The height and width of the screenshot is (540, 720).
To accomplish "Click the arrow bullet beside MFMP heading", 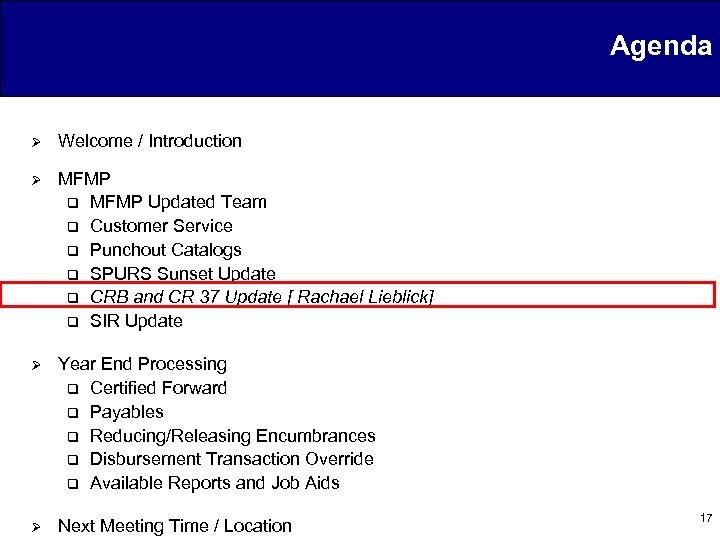I will (36, 180).
